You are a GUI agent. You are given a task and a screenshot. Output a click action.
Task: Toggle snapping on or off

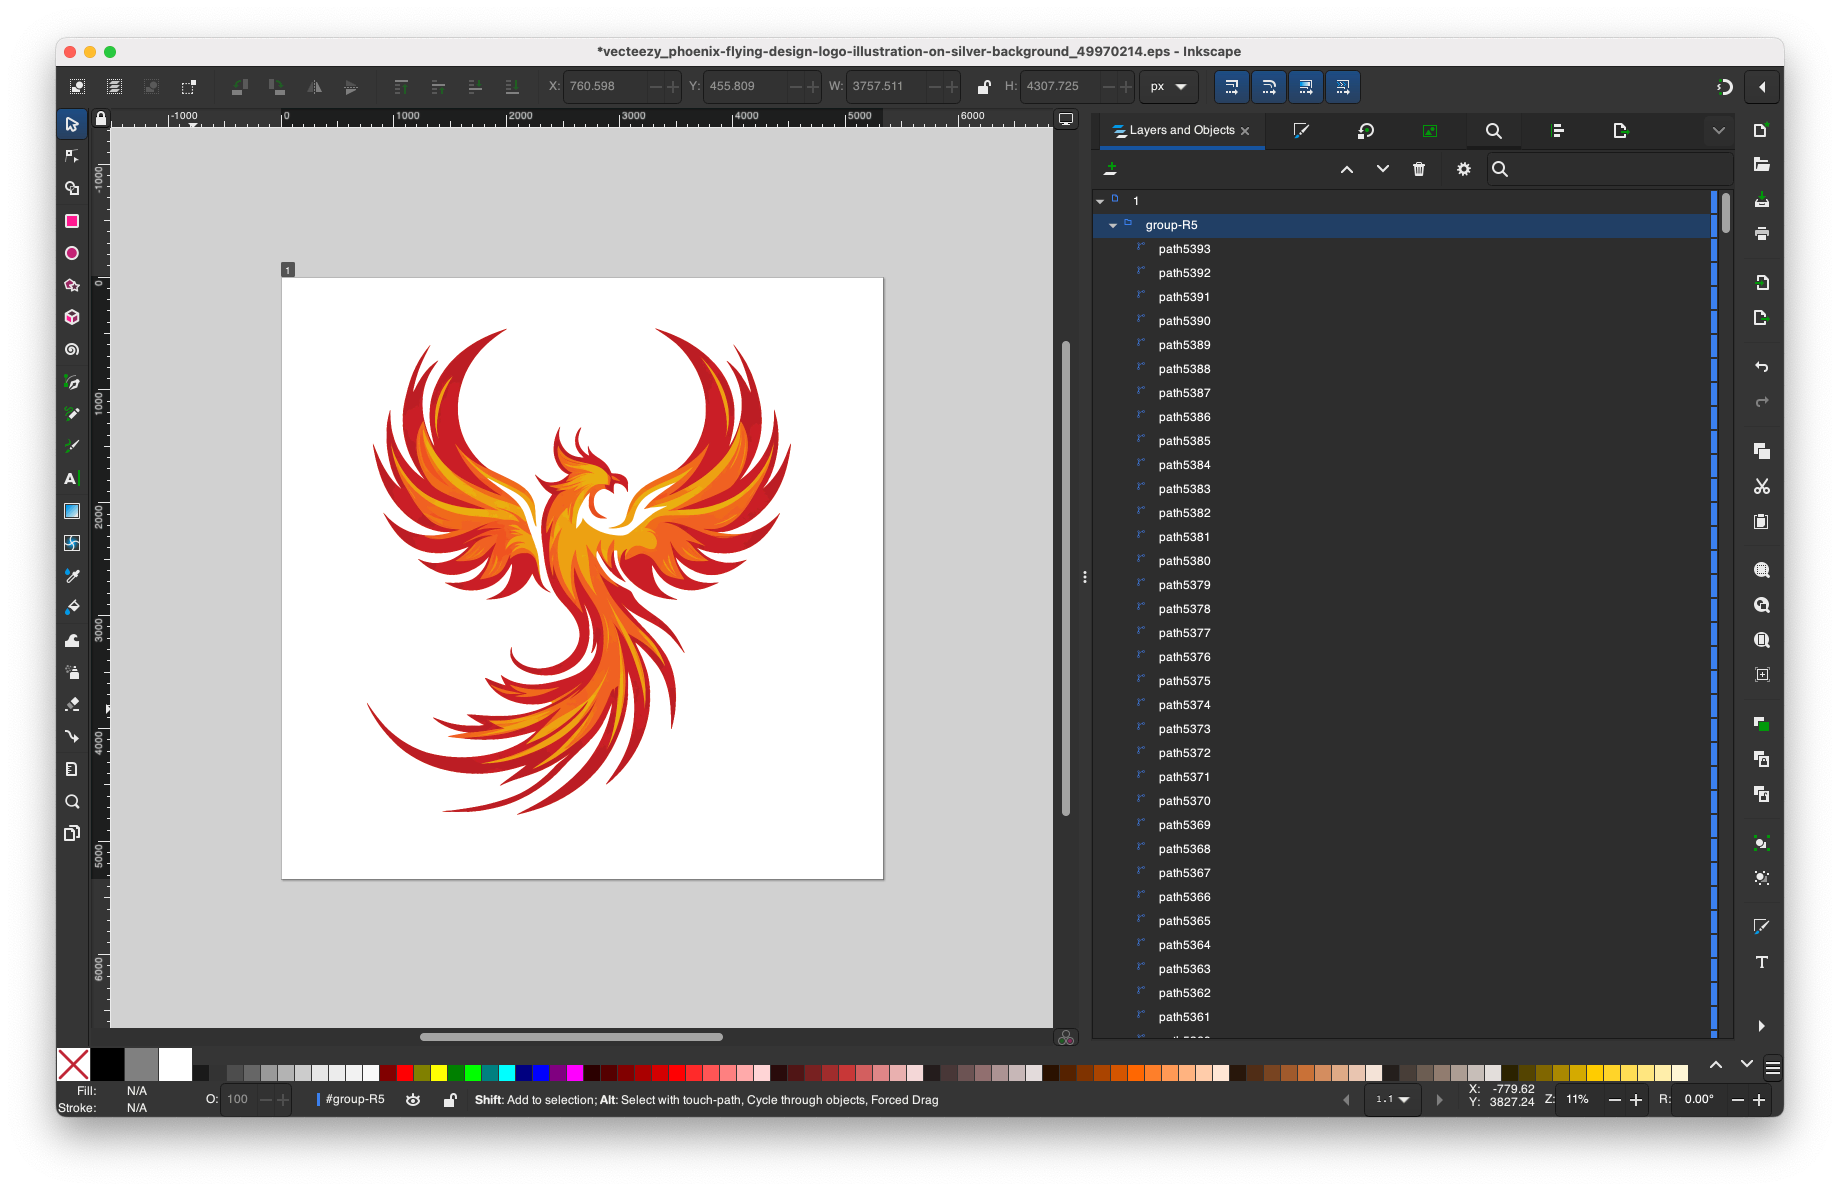click(x=1724, y=87)
